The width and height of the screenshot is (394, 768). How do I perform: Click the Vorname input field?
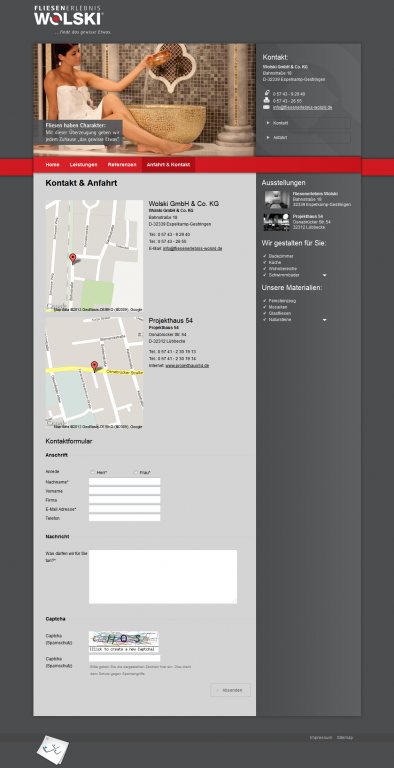[124, 491]
